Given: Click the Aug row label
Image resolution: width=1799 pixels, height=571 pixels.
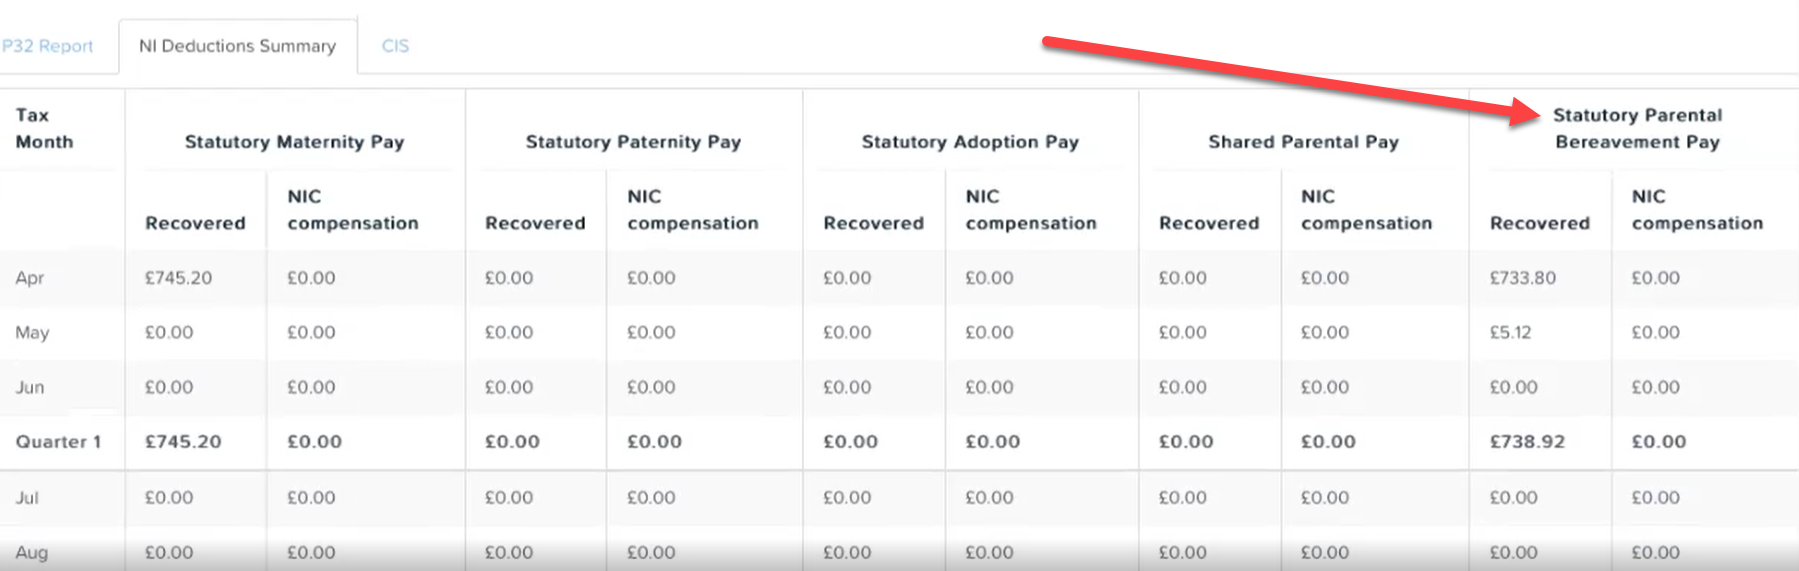Looking at the screenshot, I should 32,552.
